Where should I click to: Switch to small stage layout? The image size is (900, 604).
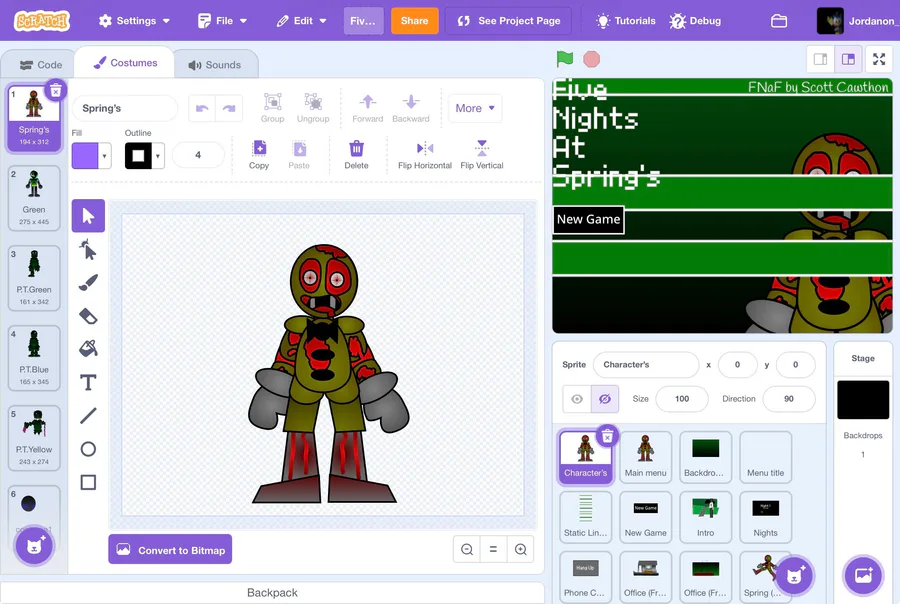click(821, 59)
